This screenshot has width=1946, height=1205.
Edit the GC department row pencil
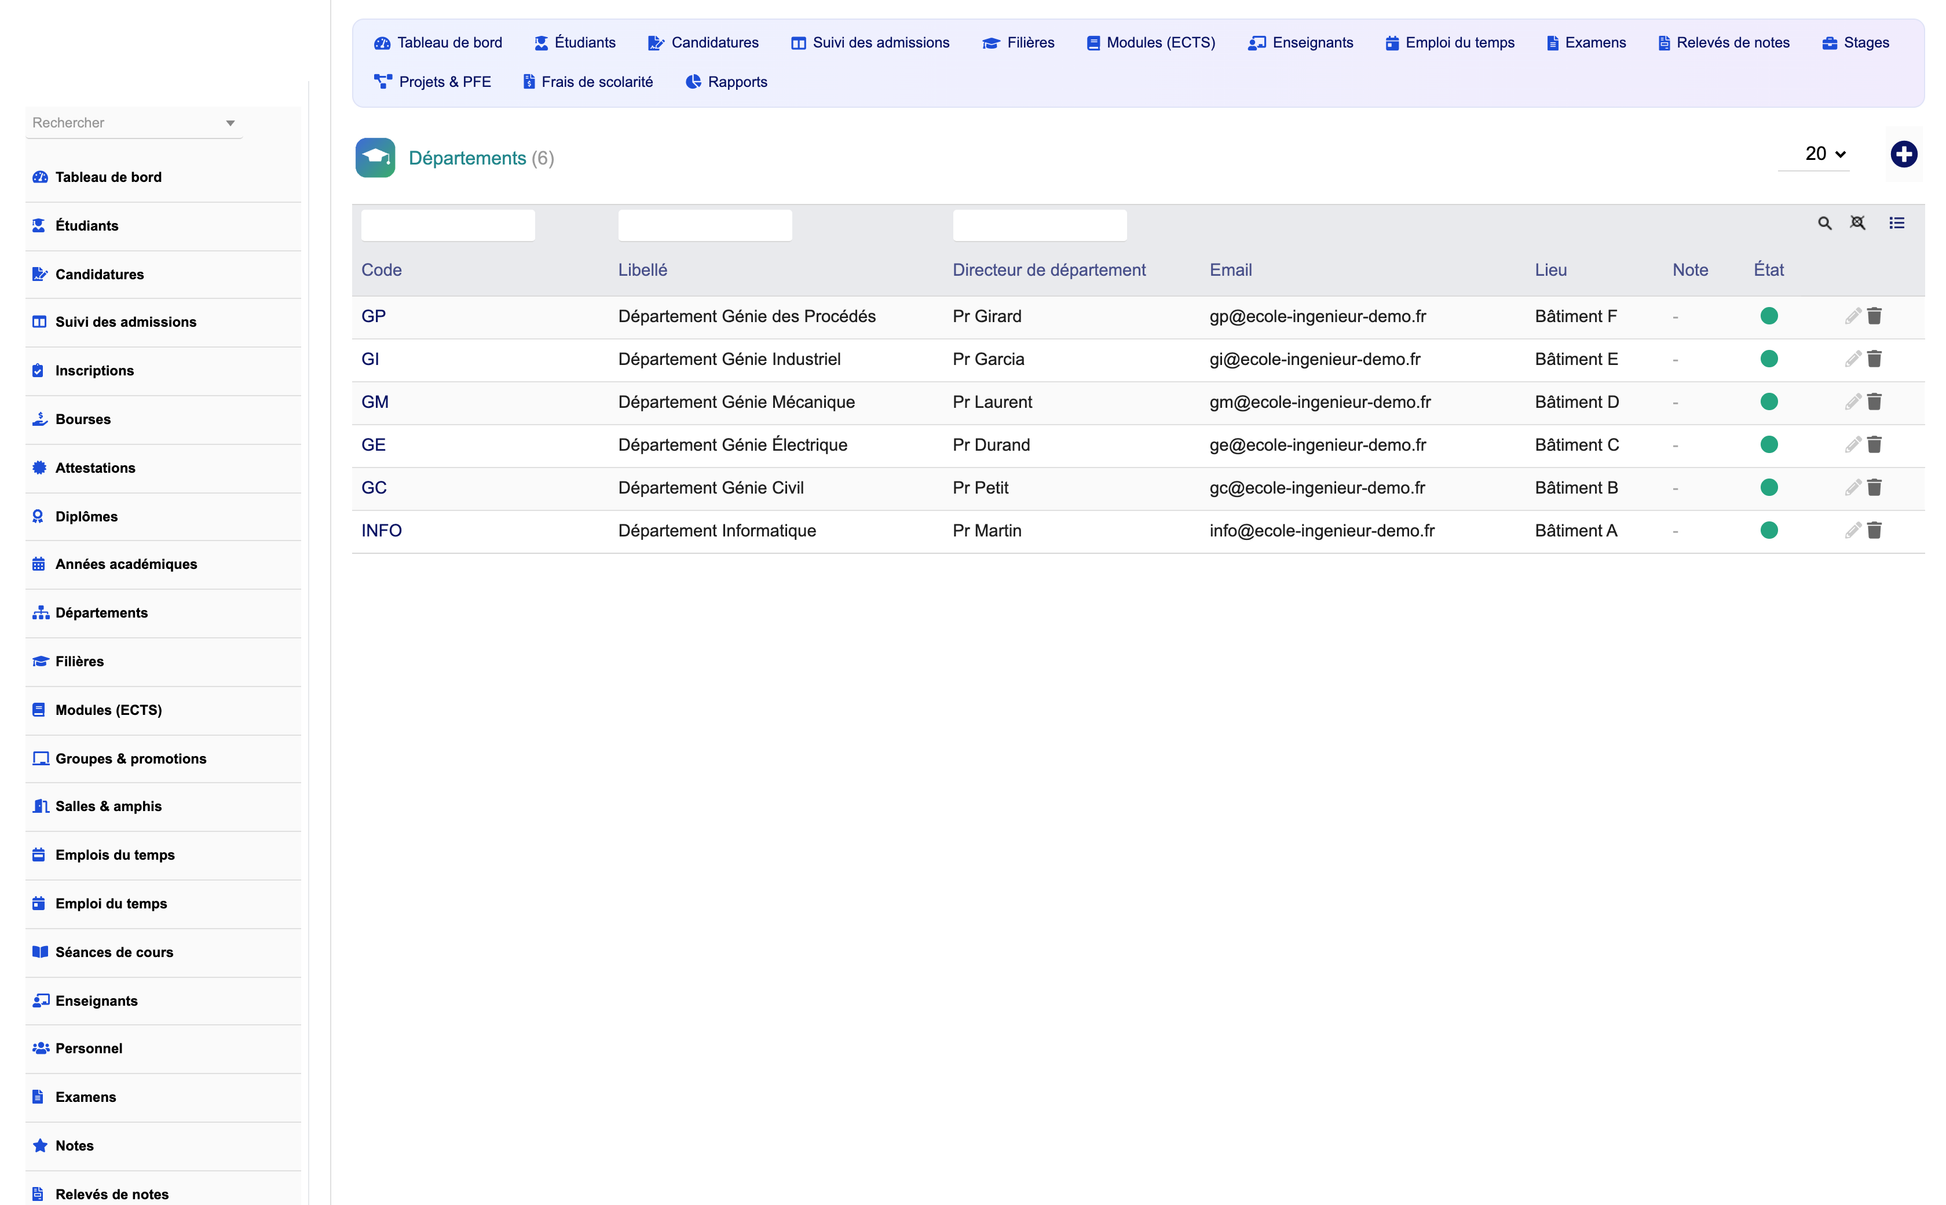tap(1852, 488)
